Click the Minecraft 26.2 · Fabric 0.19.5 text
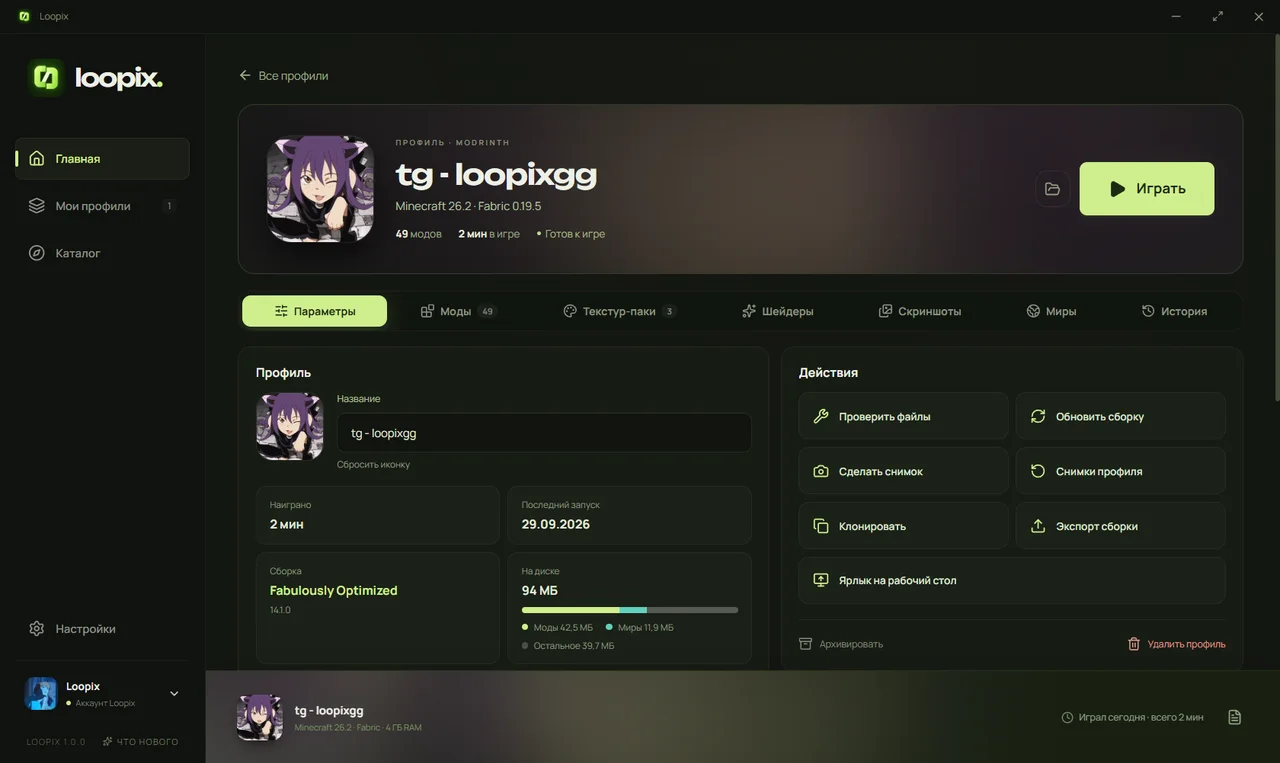The image size is (1280, 763). (x=468, y=206)
